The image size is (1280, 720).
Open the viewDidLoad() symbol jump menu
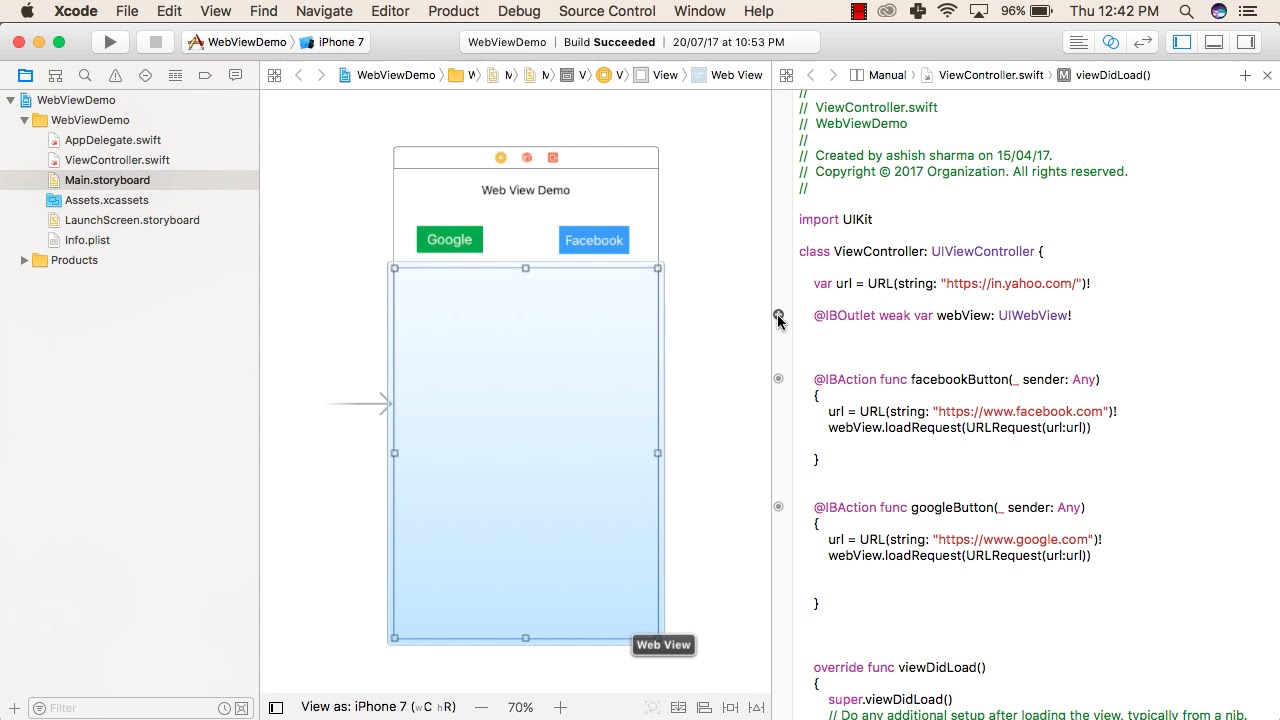[x=1104, y=75]
